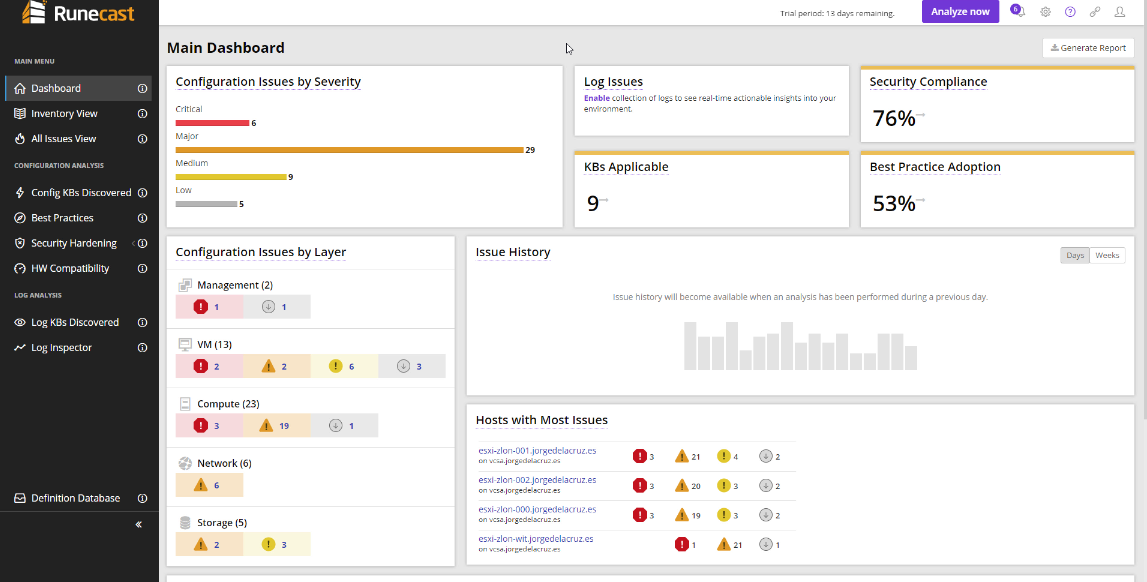Viewport: 1147px width, 582px height.
Task: Open the settings gear icon
Action: [1045, 12]
